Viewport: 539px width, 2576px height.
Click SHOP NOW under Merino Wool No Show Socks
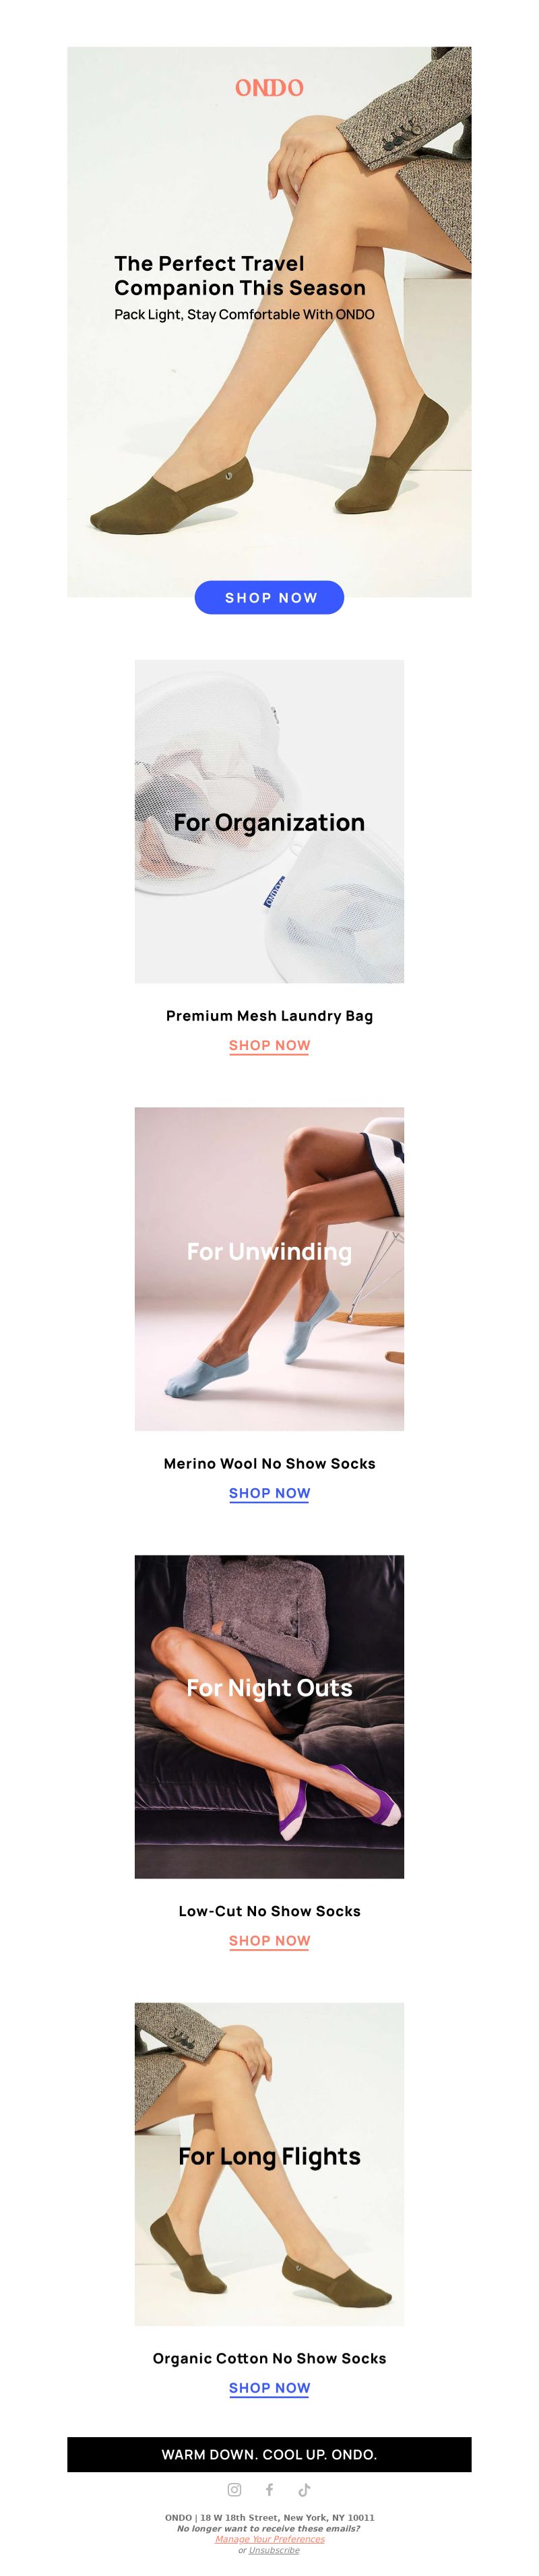click(269, 1493)
